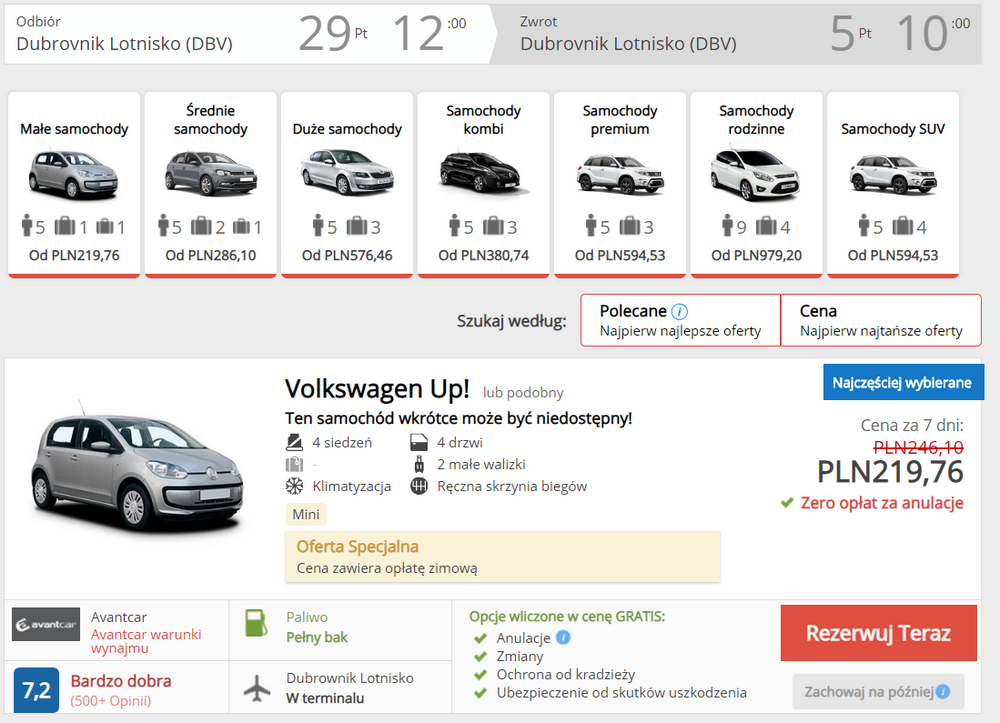The height and width of the screenshot is (723, 1000).
Task: Select the Duże samochody category card
Action: point(347,185)
